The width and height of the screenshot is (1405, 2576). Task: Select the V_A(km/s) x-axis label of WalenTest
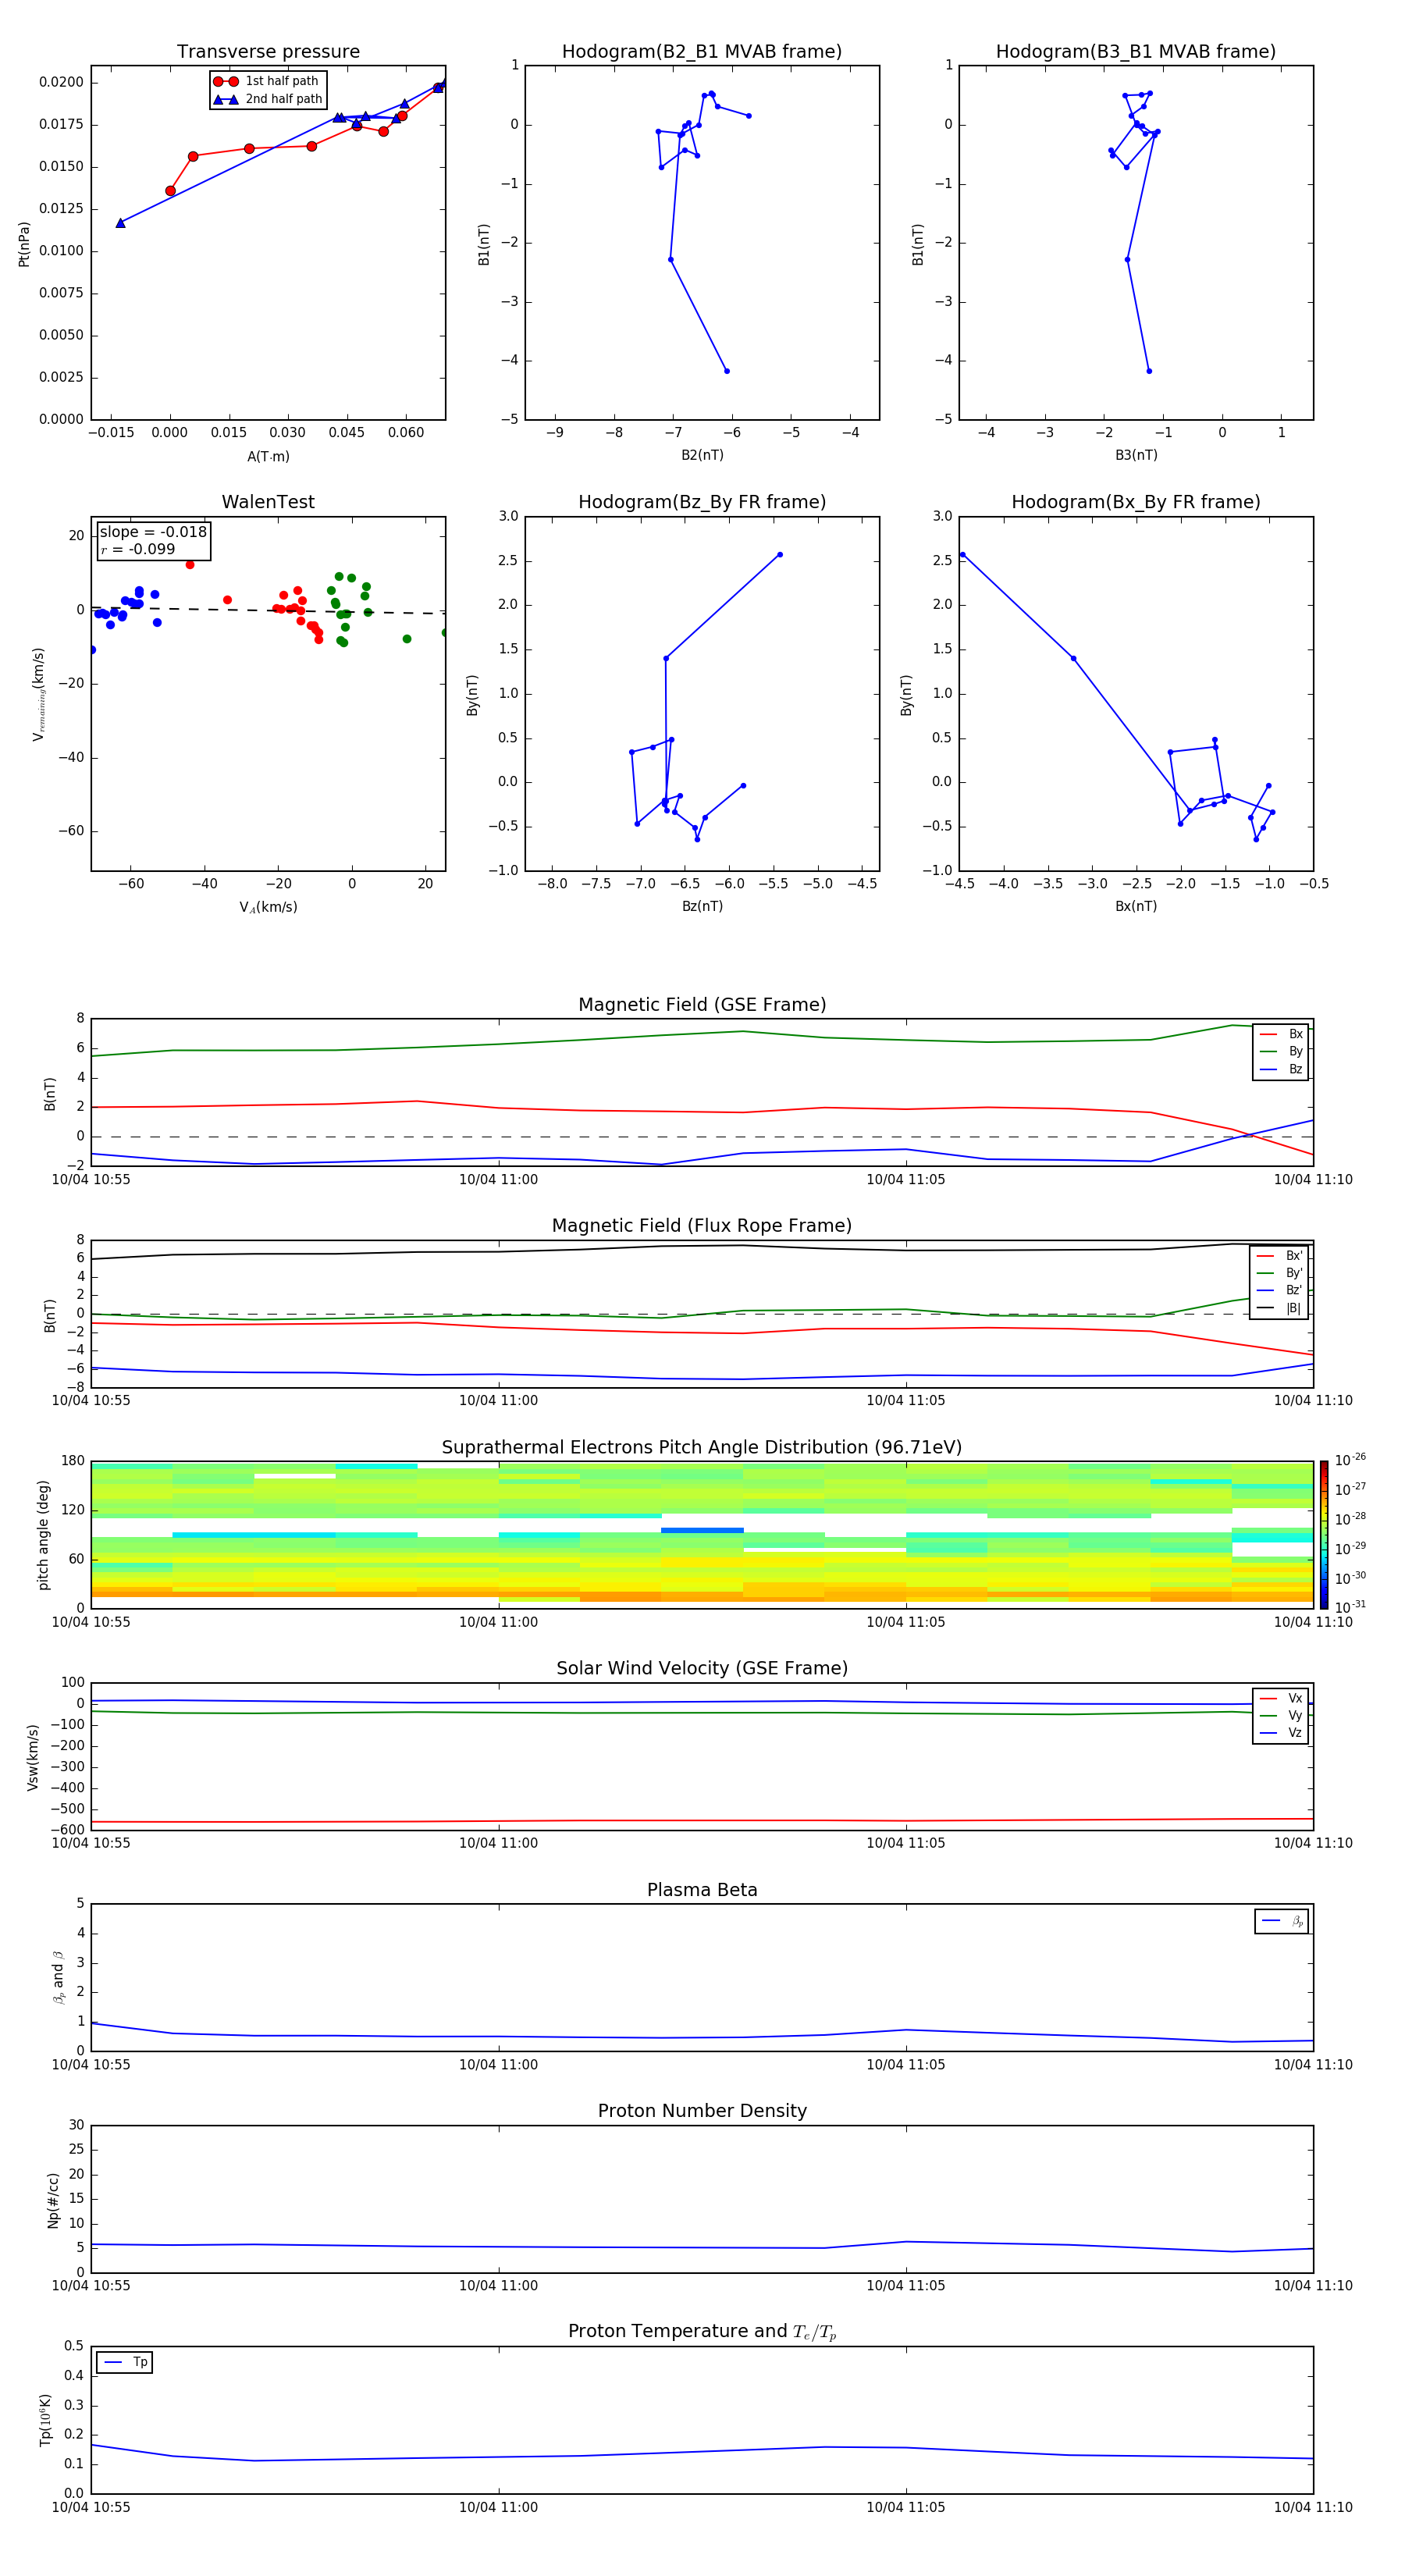point(268,907)
